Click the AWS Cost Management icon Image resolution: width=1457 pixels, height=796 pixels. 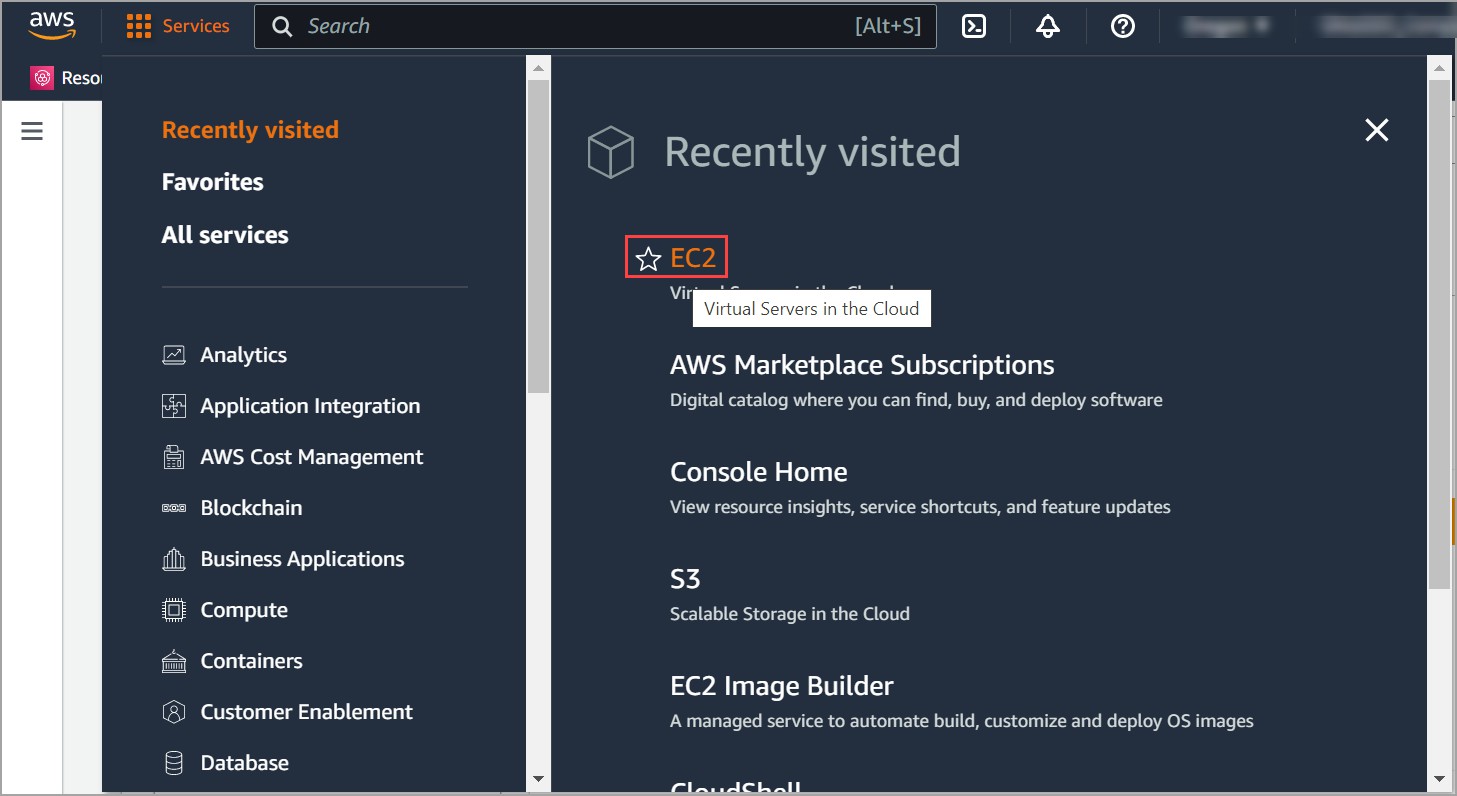174,457
